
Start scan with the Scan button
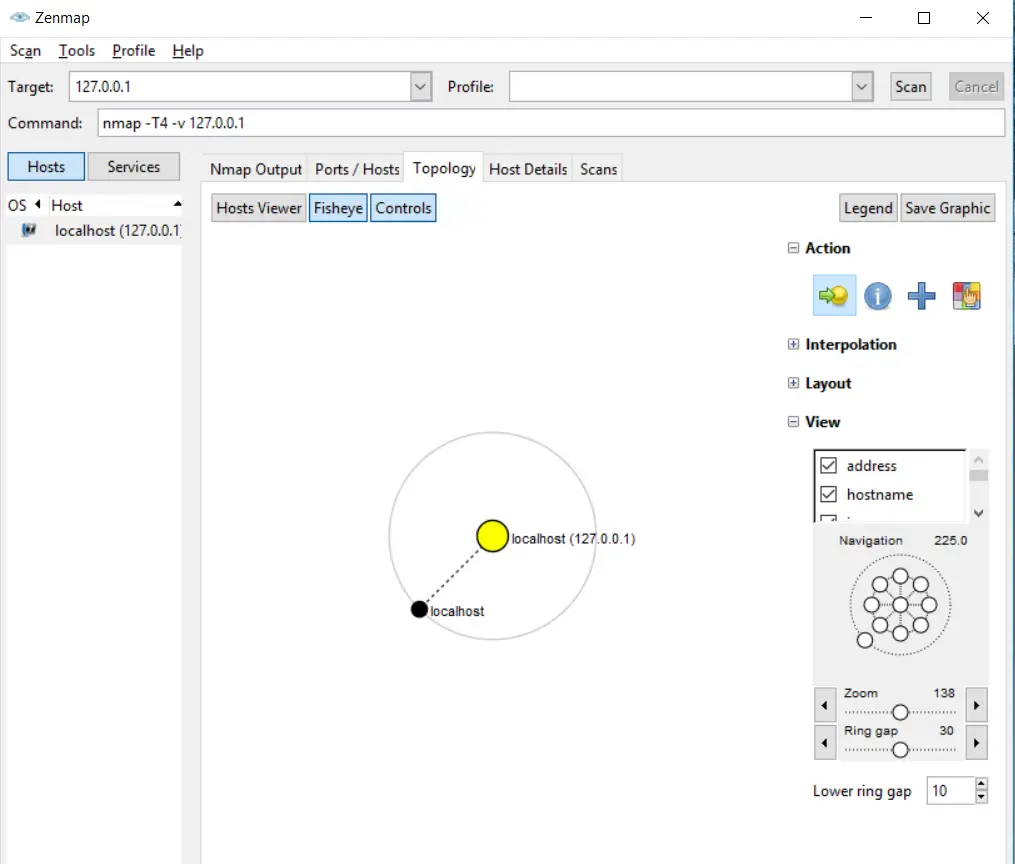click(910, 87)
